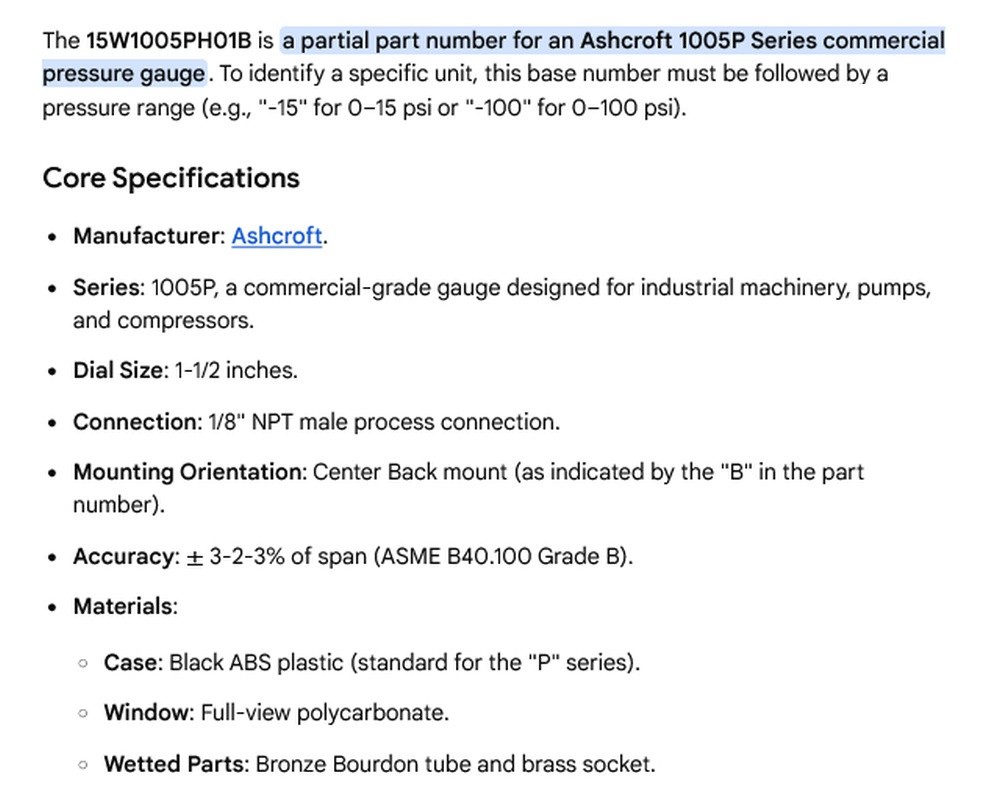Click the Wetted Parts label

coord(177,764)
